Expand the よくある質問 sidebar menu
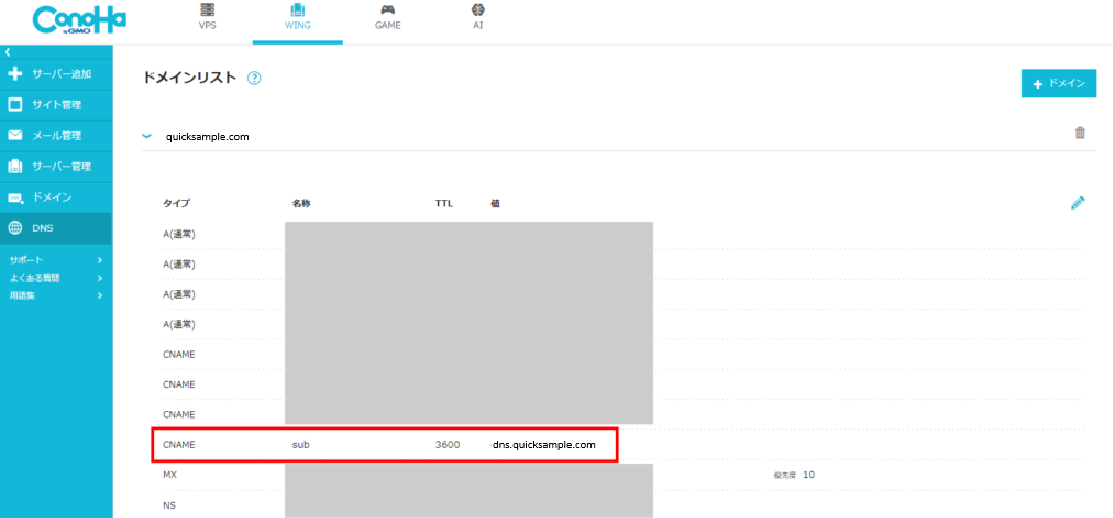The height and width of the screenshot is (518, 1113). pos(56,278)
